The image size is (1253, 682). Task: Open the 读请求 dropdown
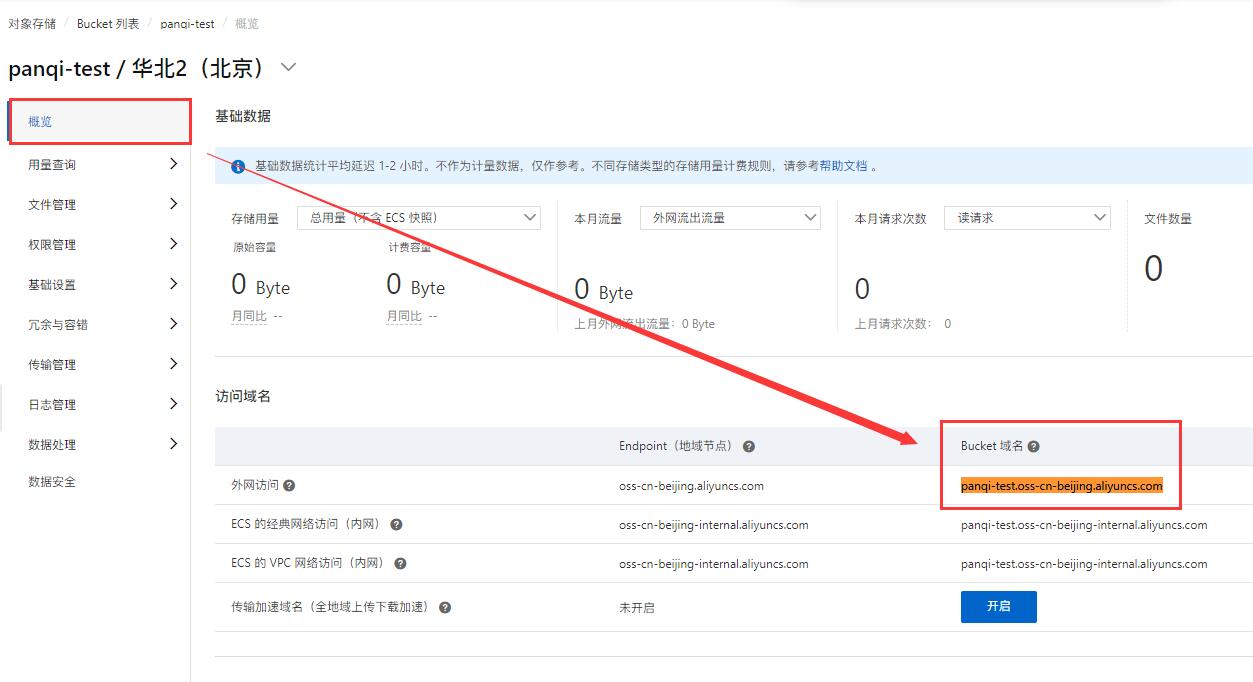coord(1027,217)
